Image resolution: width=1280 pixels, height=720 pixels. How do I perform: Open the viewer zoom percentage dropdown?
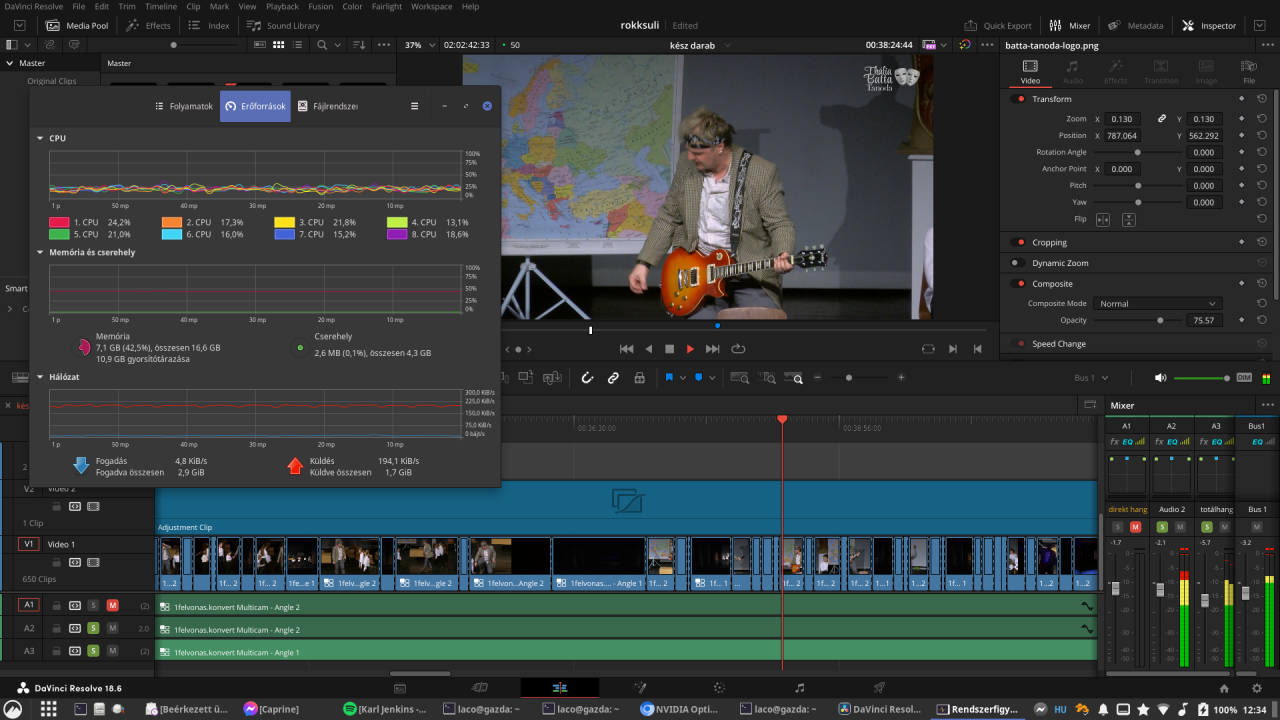[418, 45]
